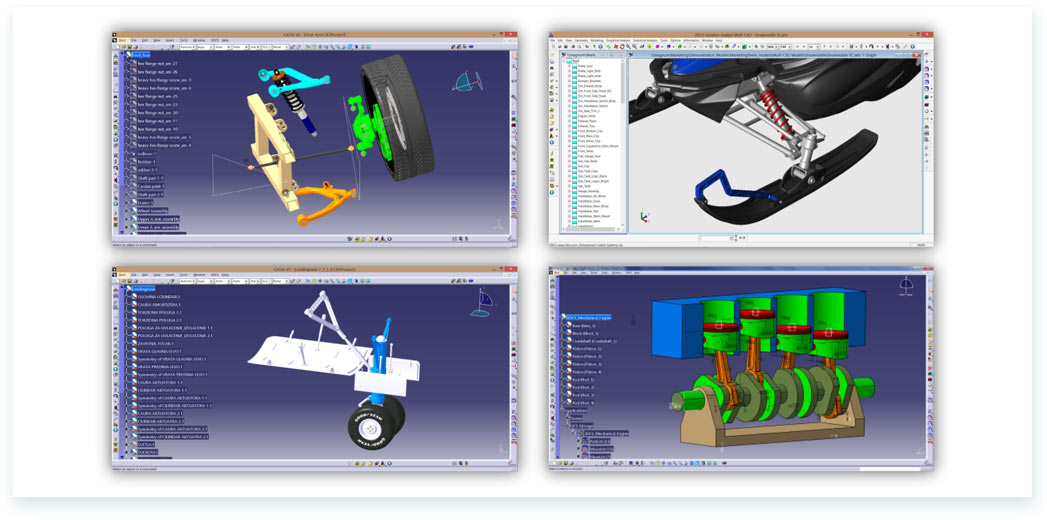Click the compass widget in Front_Arm viewport
This screenshot has width=1047, height=520.
[x=467, y=81]
